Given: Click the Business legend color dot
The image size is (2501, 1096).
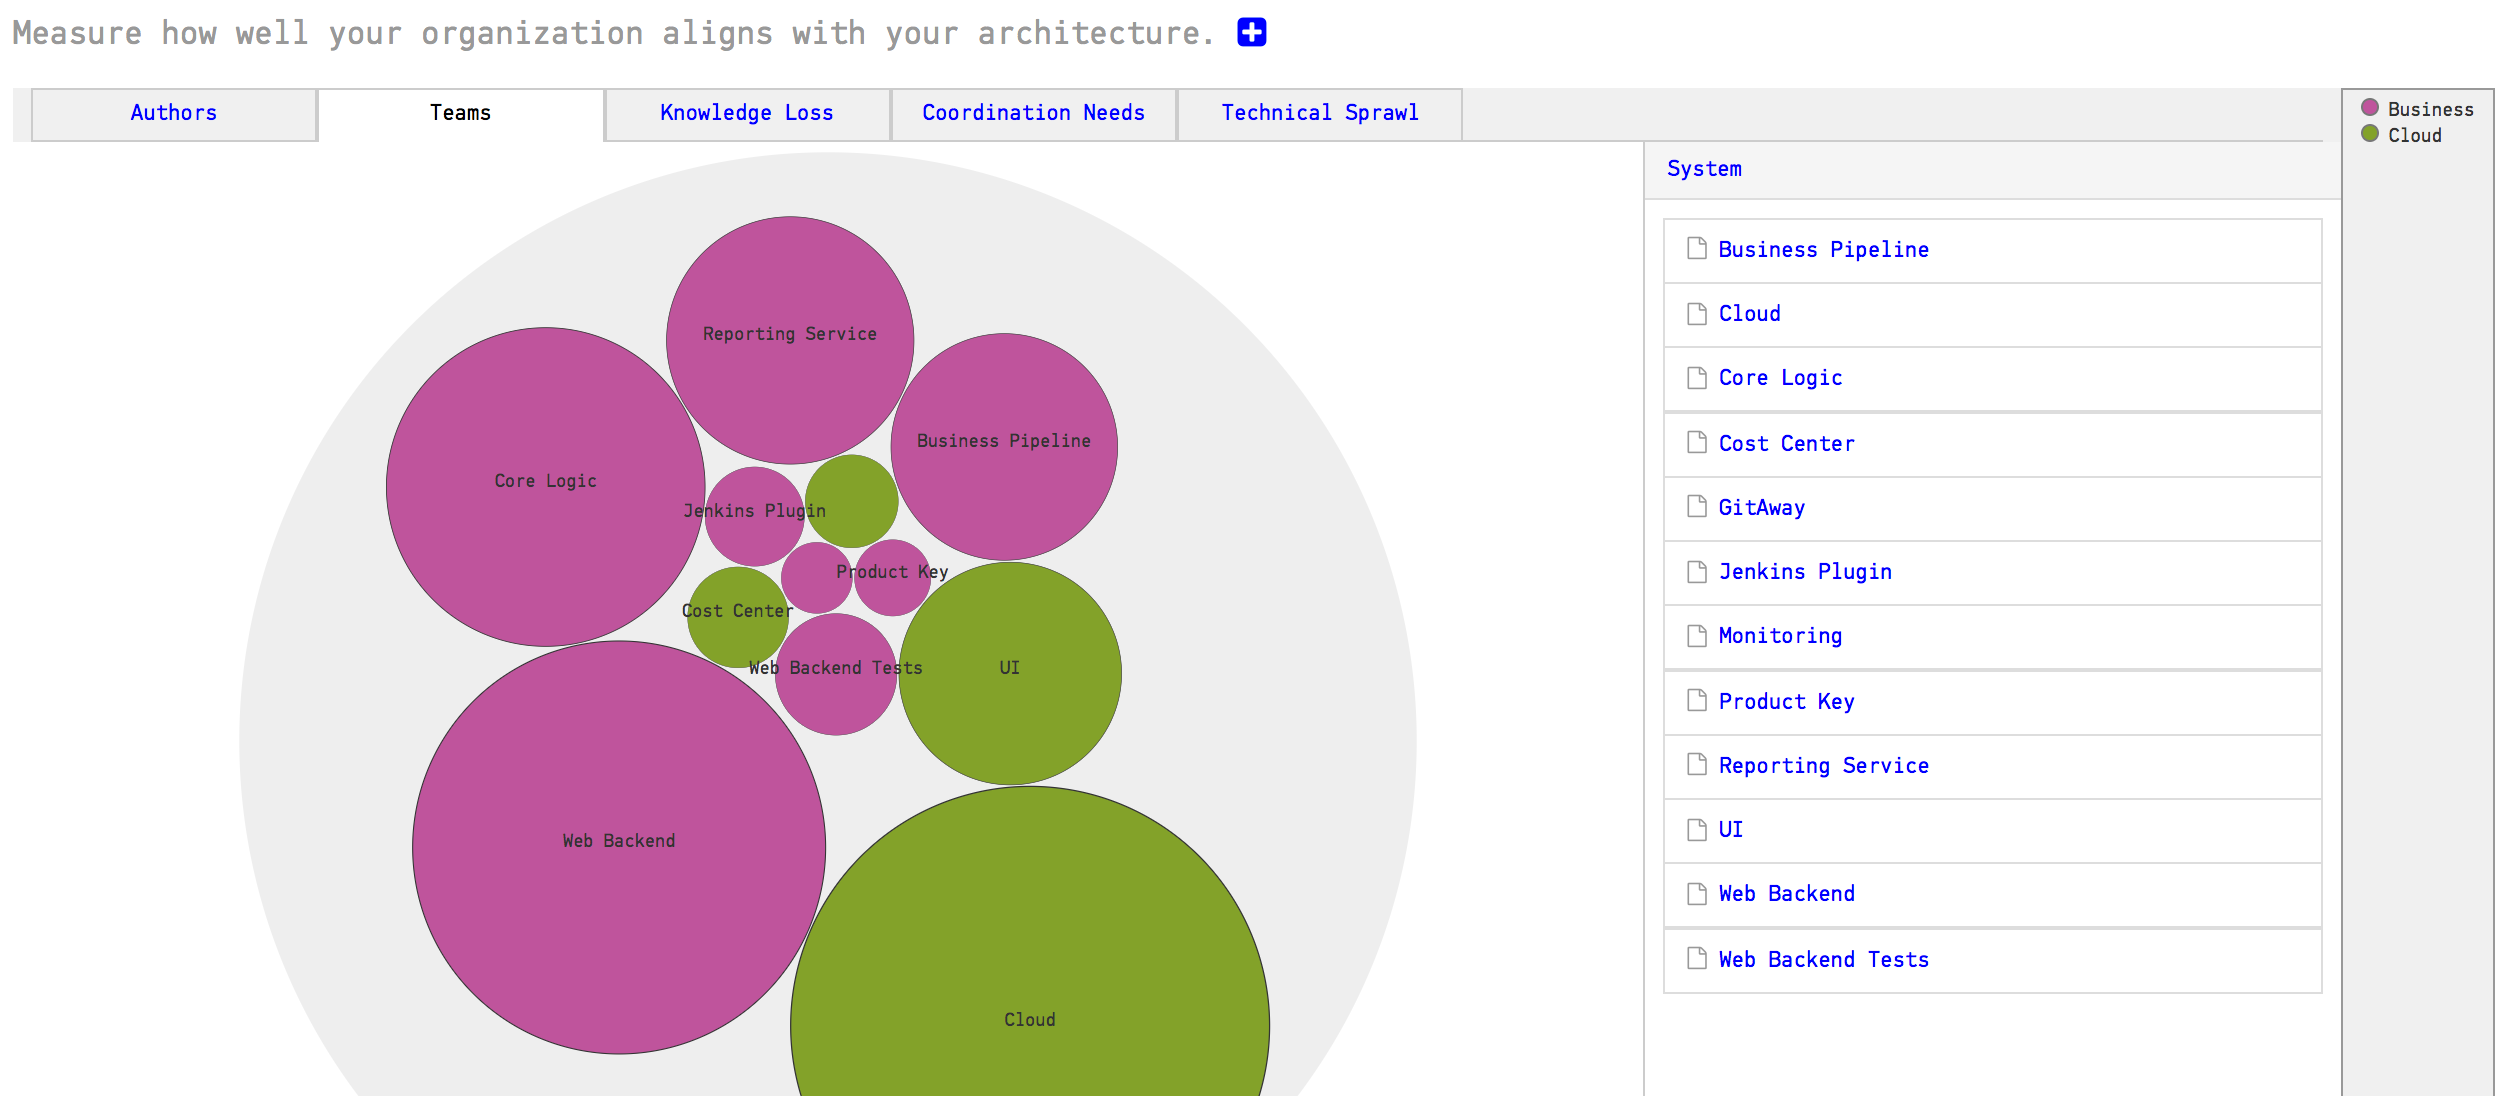Looking at the screenshot, I should click(2369, 107).
